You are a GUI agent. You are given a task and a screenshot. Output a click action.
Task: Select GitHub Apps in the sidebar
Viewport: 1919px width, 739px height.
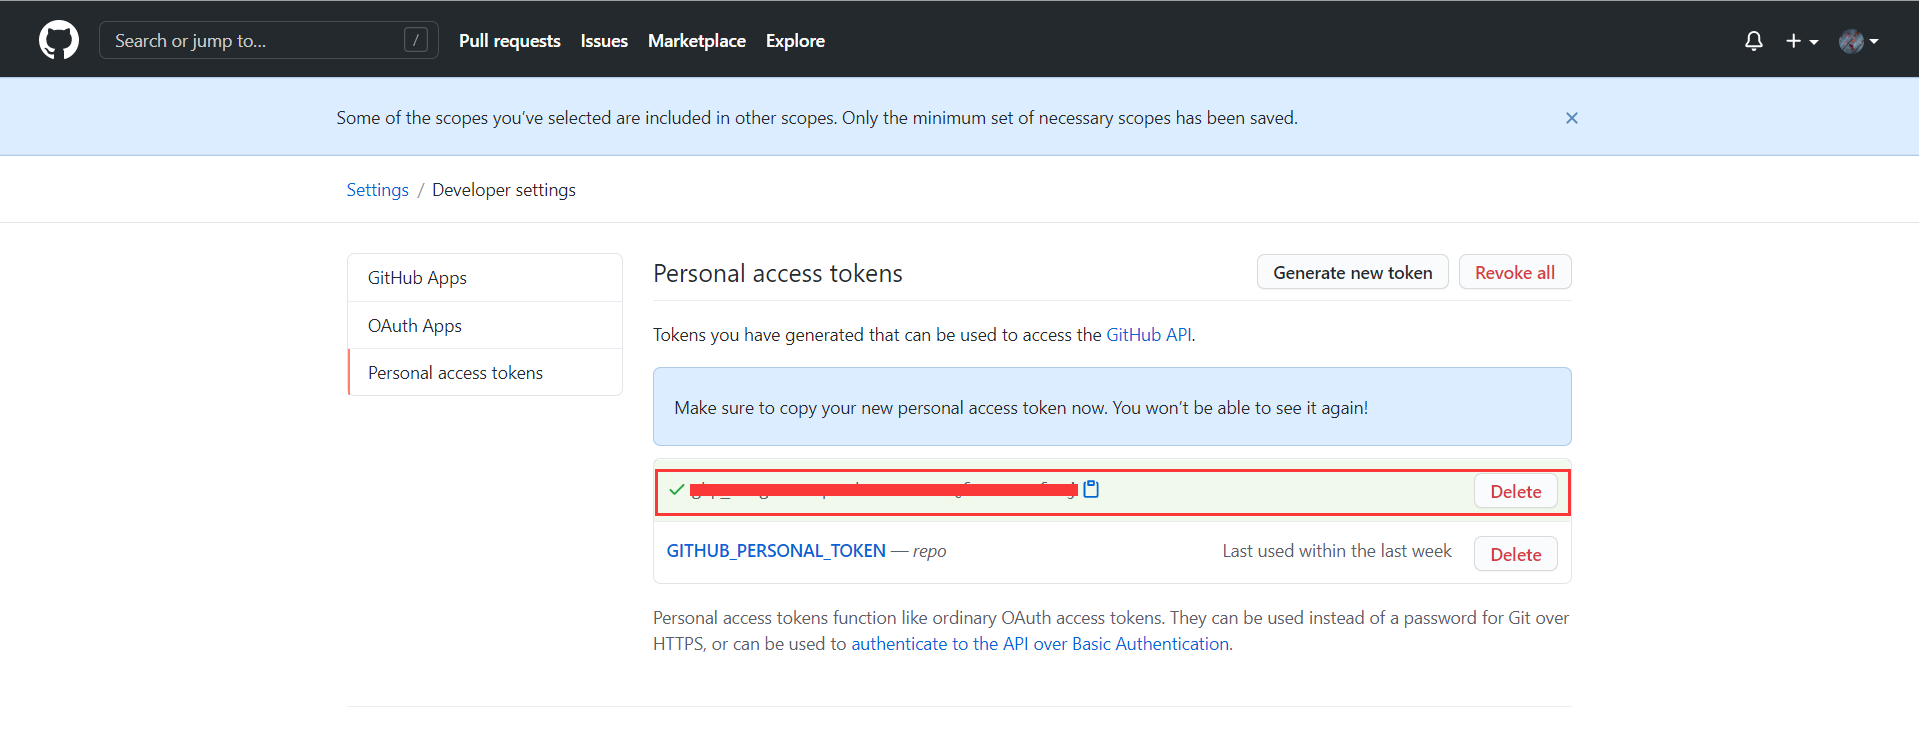(x=417, y=278)
